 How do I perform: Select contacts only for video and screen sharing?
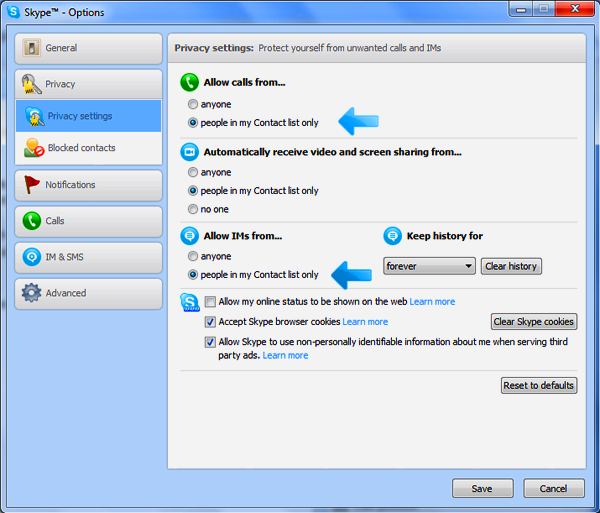(193, 191)
